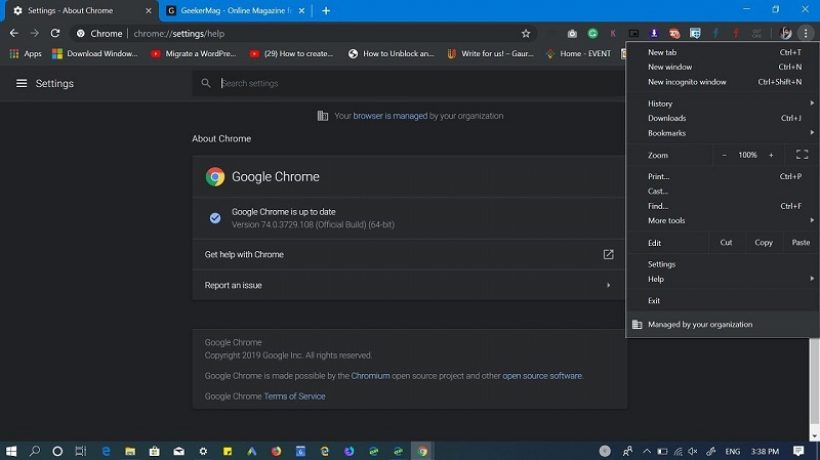
Task: Click the search magnifier icon in settings
Action: pyautogui.click(x=206, y=83)
